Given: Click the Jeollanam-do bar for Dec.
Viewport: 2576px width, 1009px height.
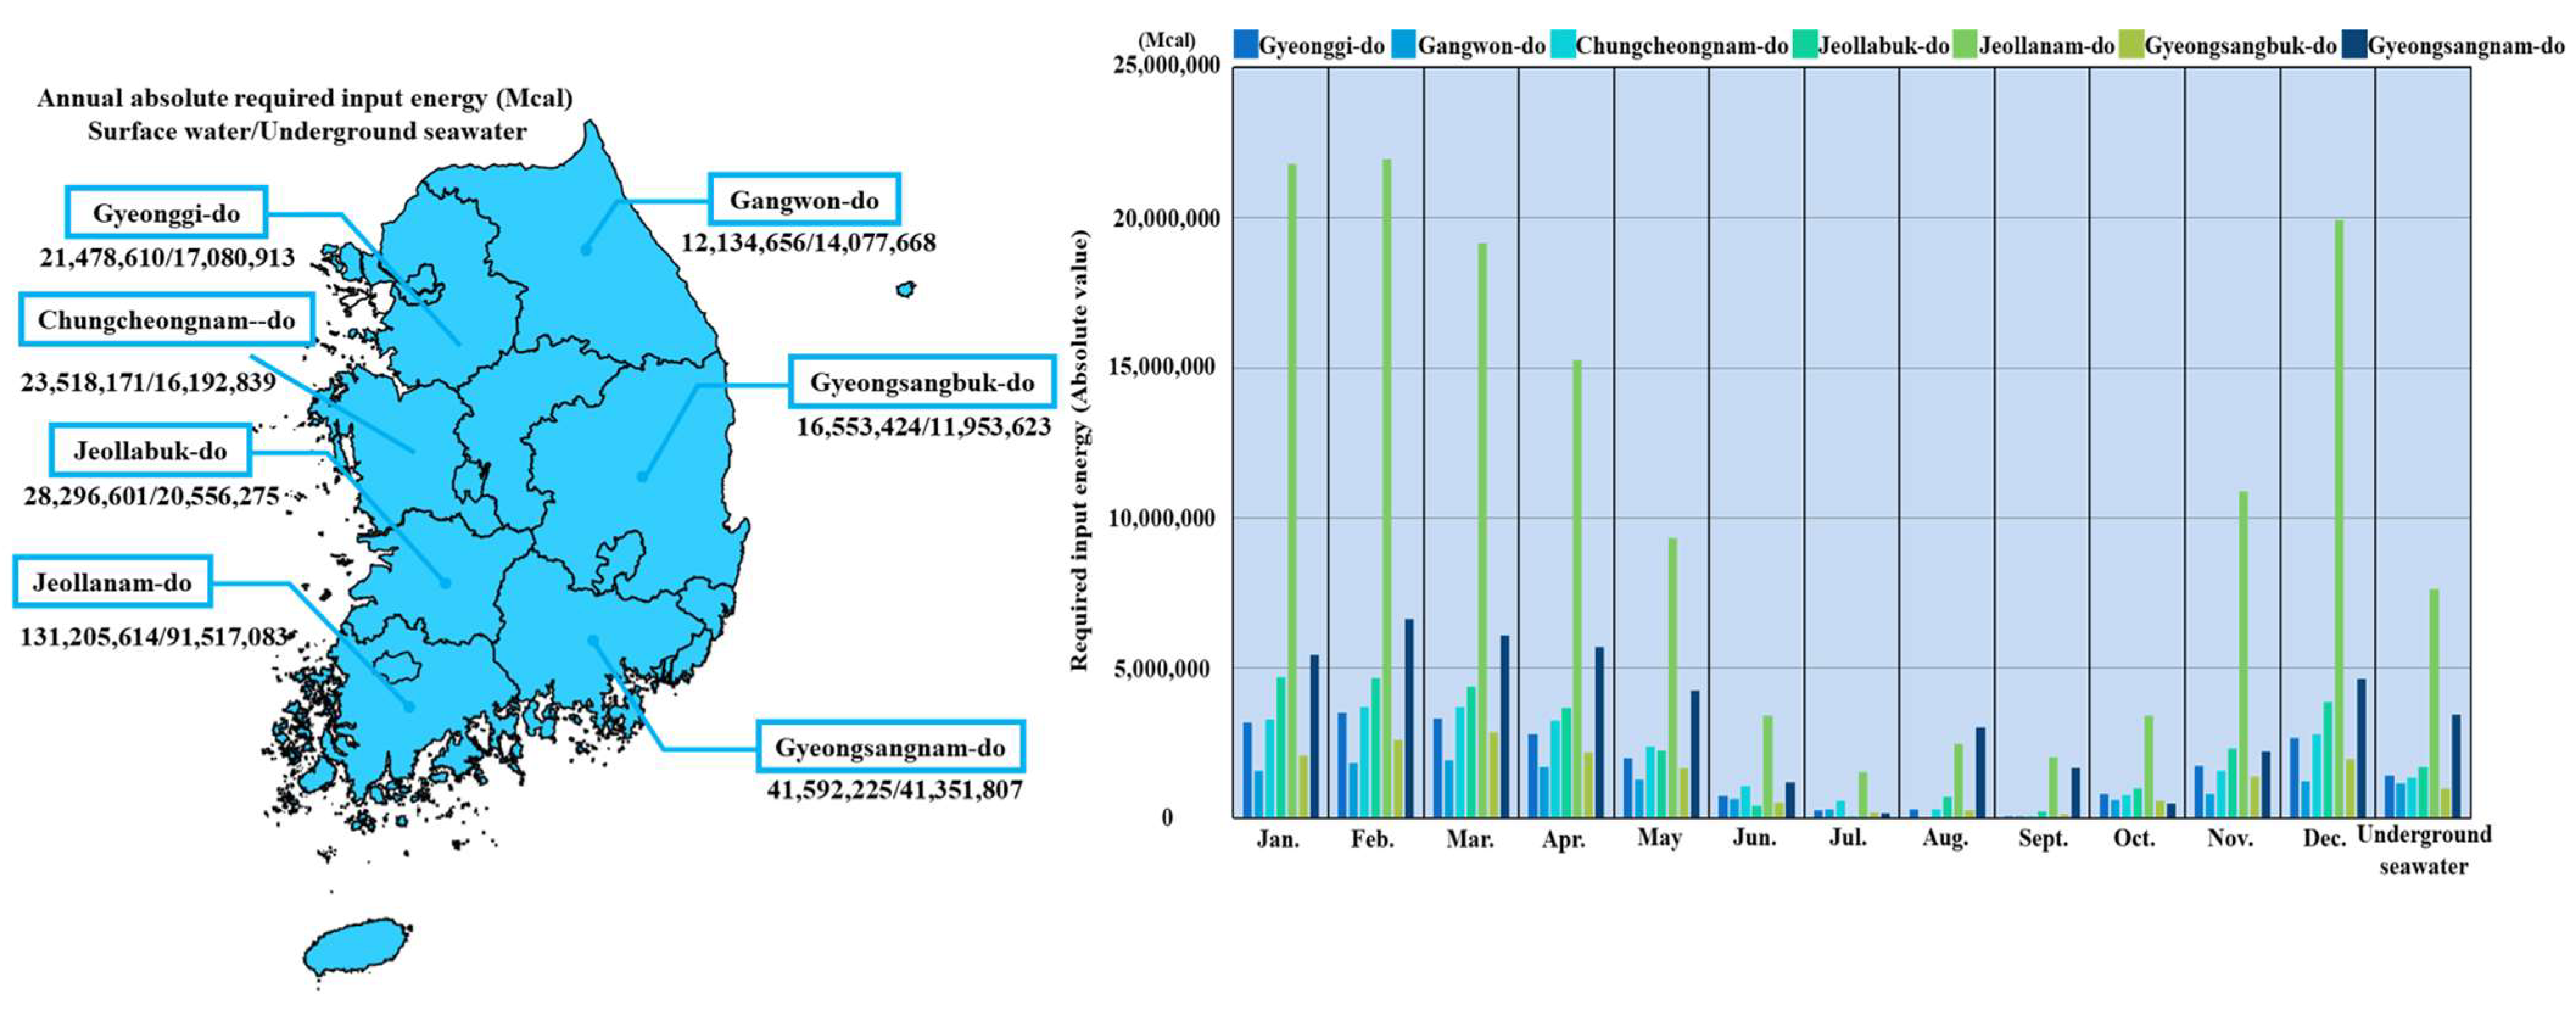Looking at the screenshot, I should [x=2339, y=518].
